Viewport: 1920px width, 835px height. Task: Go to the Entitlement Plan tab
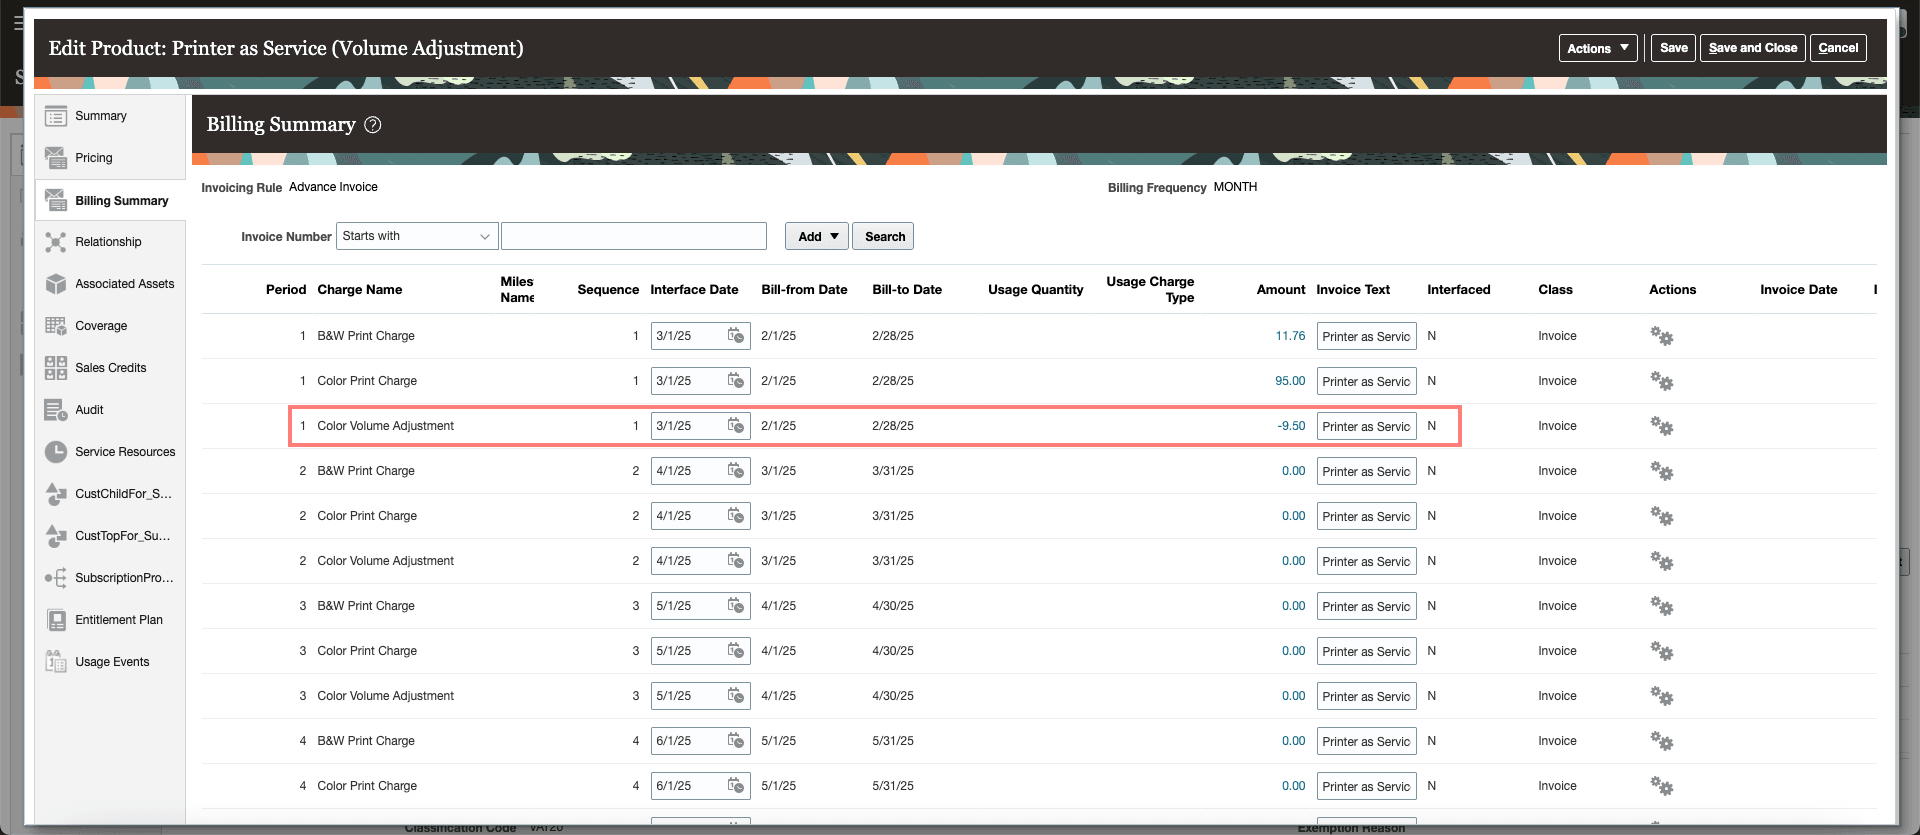(110, 620)
